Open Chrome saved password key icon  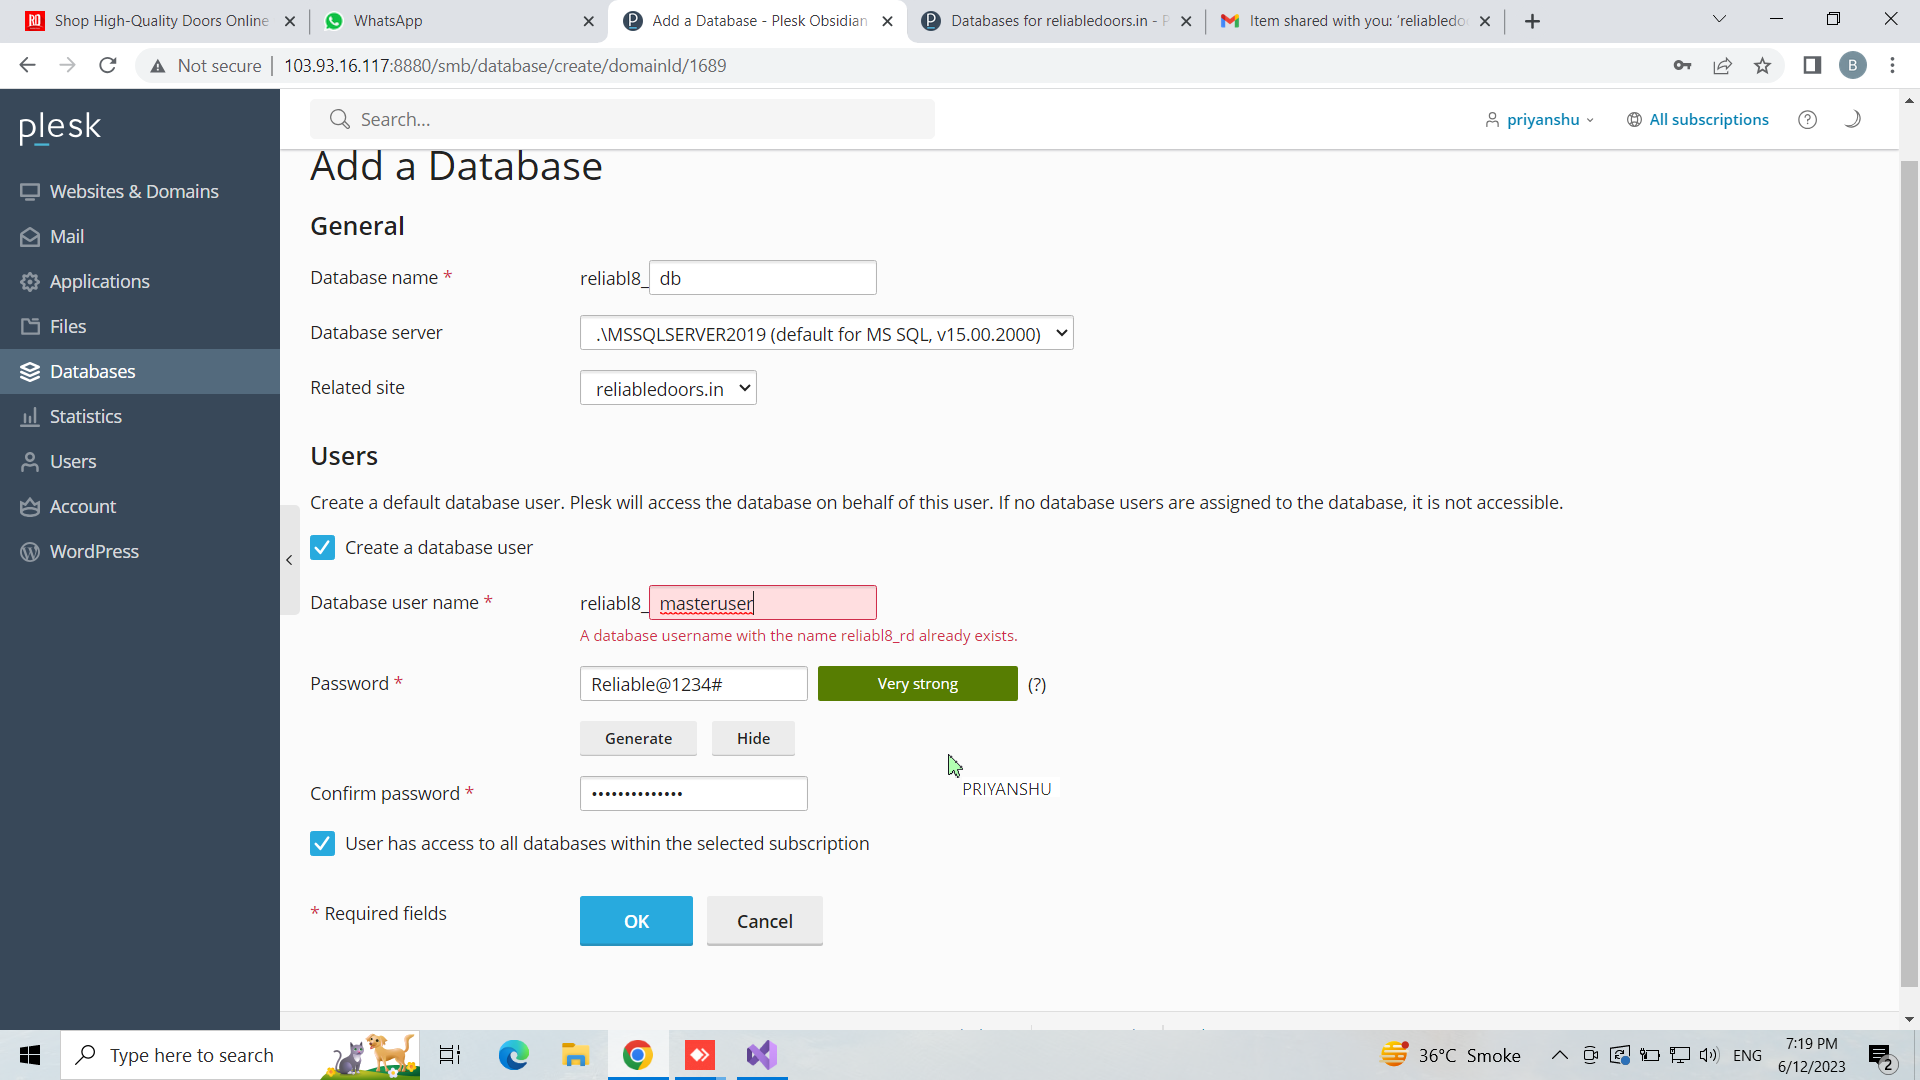click(1682, 66)
